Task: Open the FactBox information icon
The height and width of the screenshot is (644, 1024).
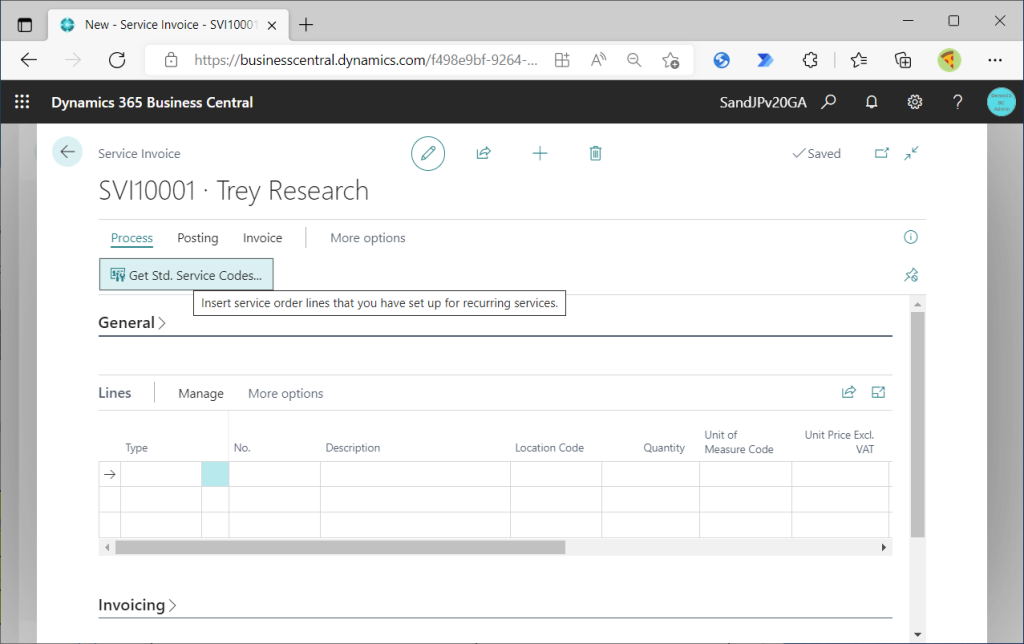Action: (x=910, y=237)
